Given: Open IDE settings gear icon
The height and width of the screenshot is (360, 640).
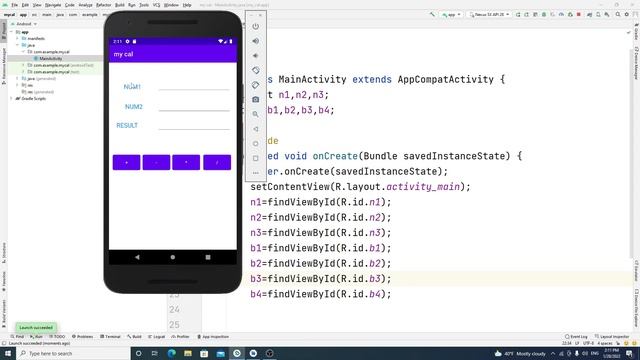Looking at the screenshot, I should pyautogui.click(x=627, y=14).
